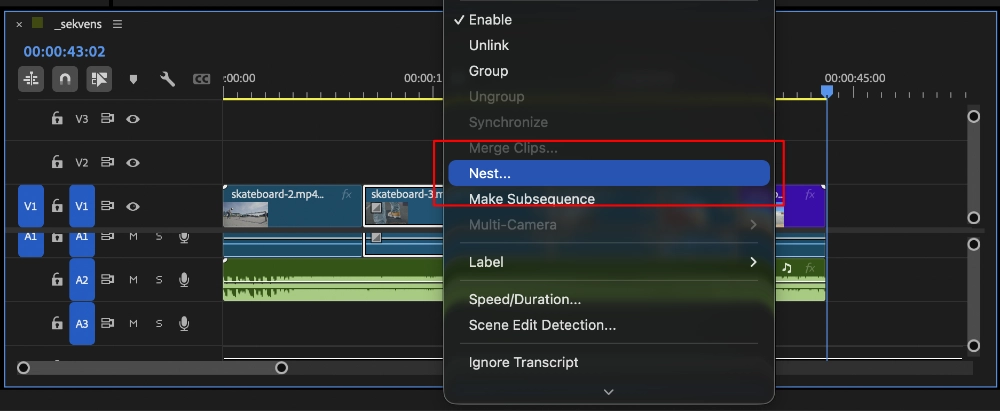Toggle lock on track A3

[57, 324]
